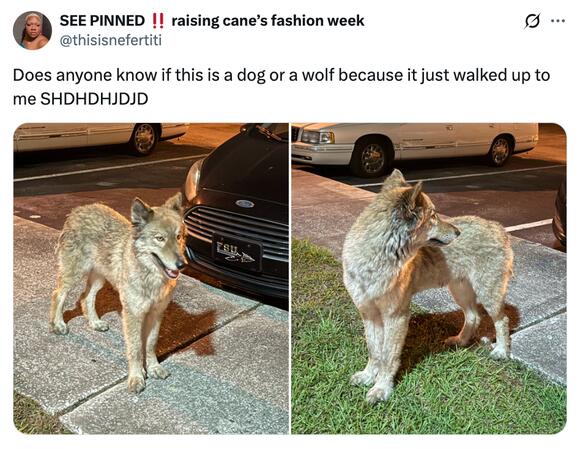Open the left photo of the animal on sidewalk
This screenshot has width=580, height=449.
[151, 278]
